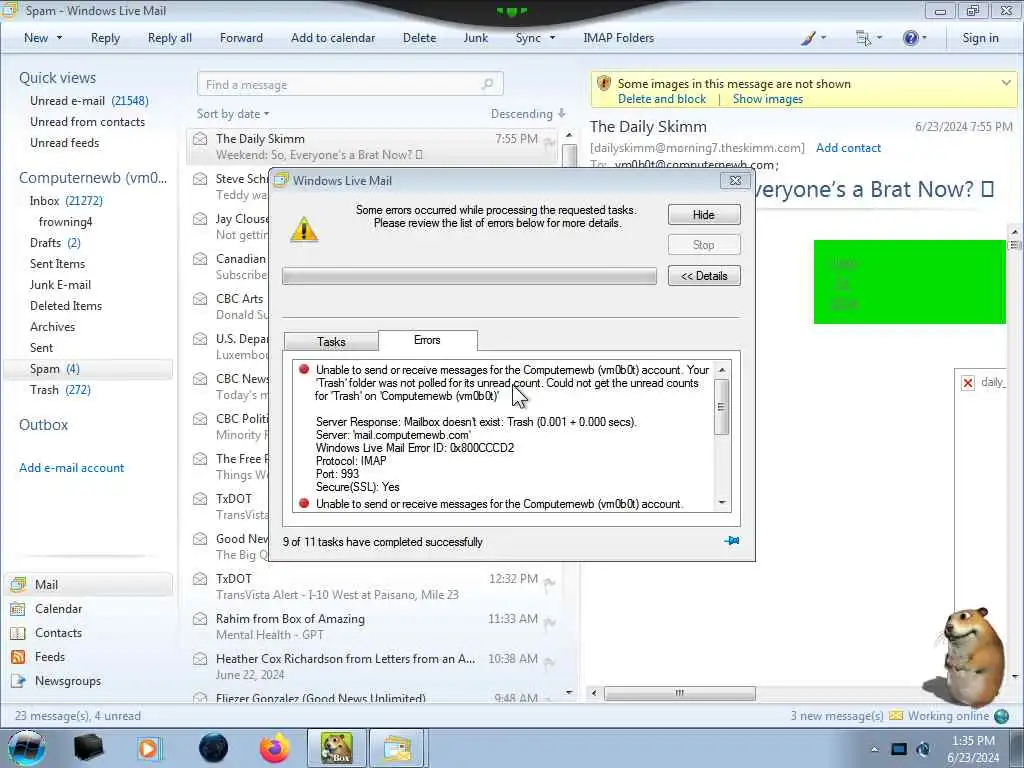Click Reply in the toolbar
The height and width of the screenshot is (768, 1024).
pos(105,38)
